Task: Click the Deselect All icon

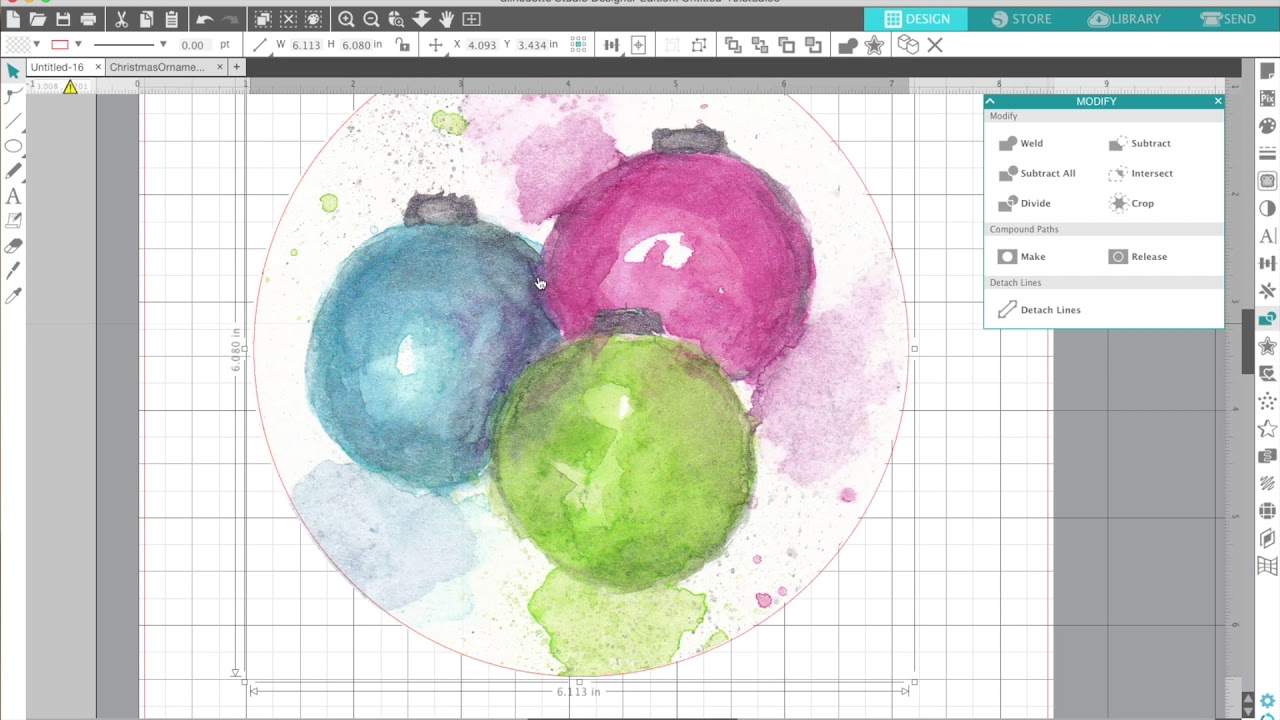Action: tap(288, 19)
